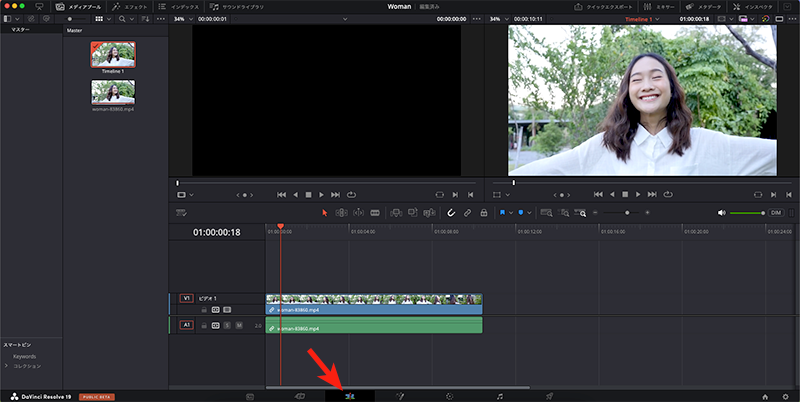Switch to the Fusion page
Screen dimensions: 800x402
(x=399, y=396)
